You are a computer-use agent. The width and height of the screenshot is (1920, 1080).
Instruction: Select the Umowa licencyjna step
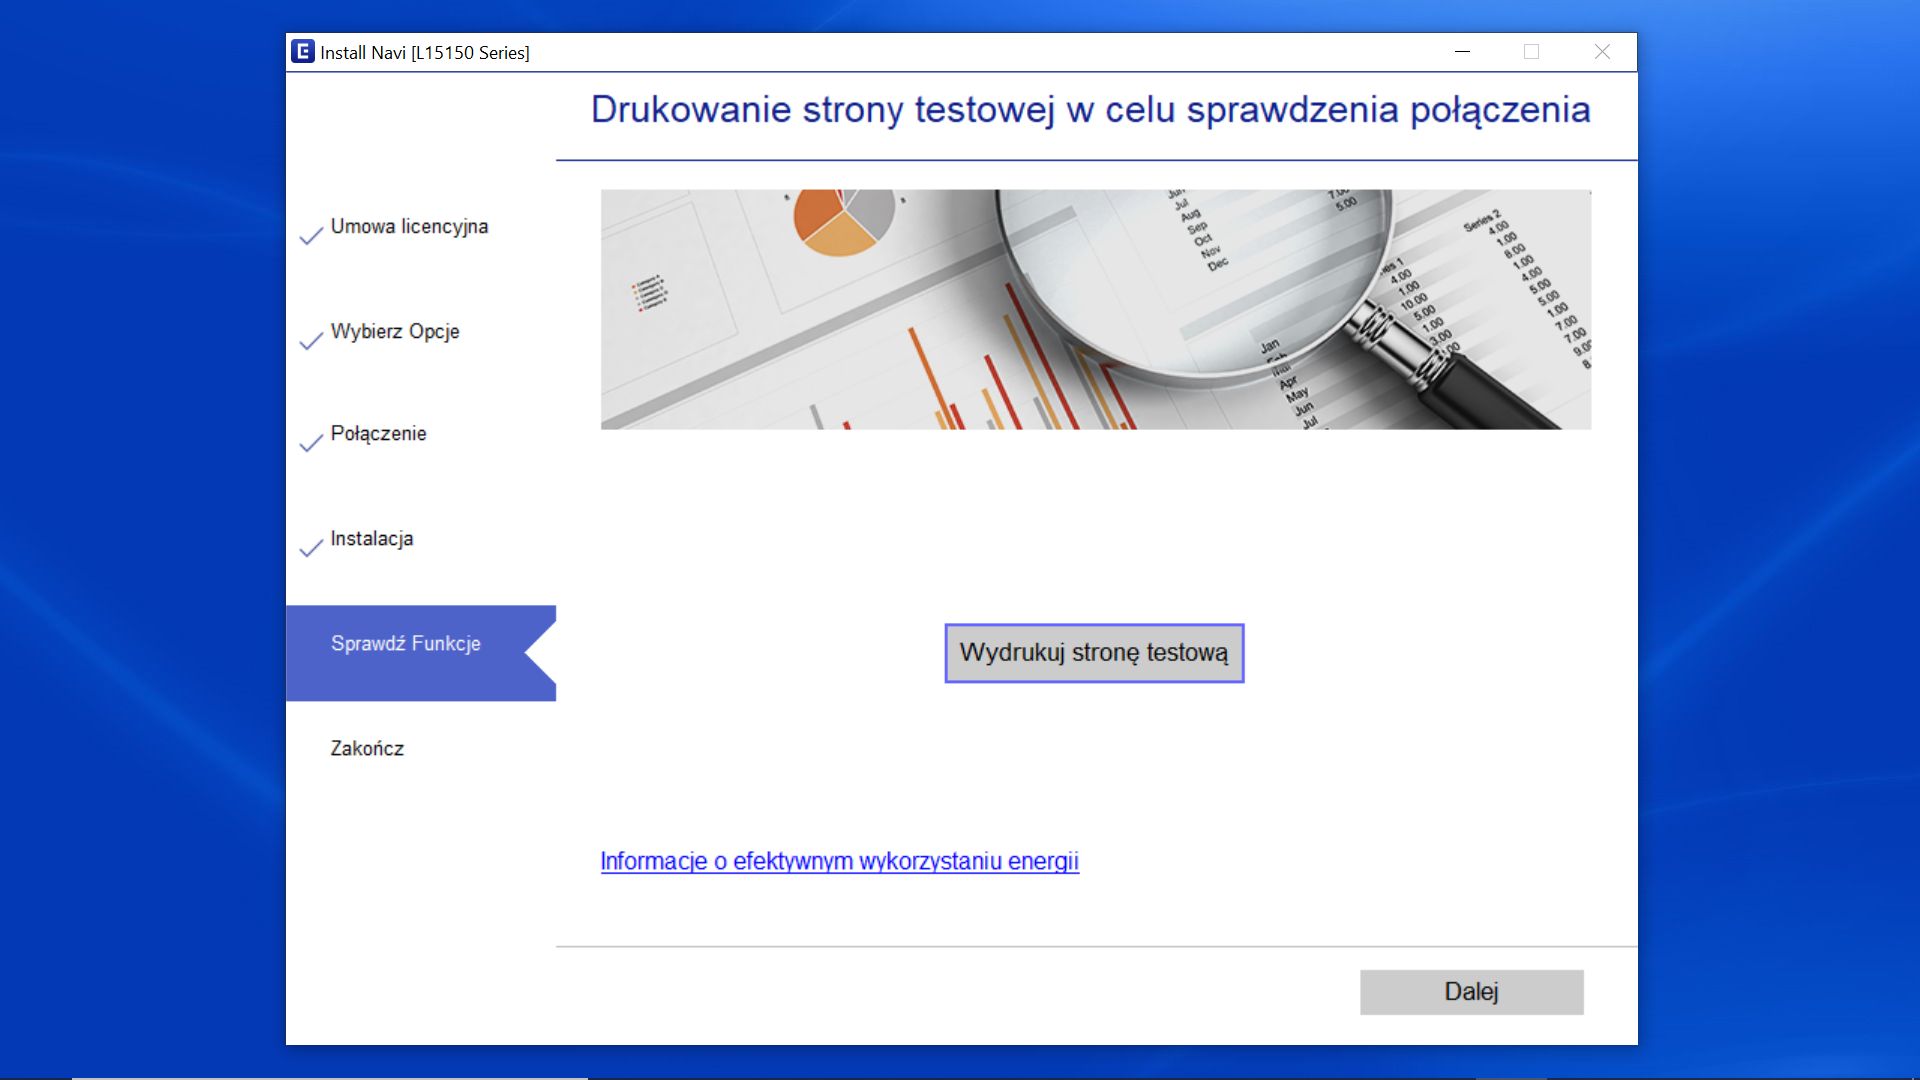coord(410,227)
